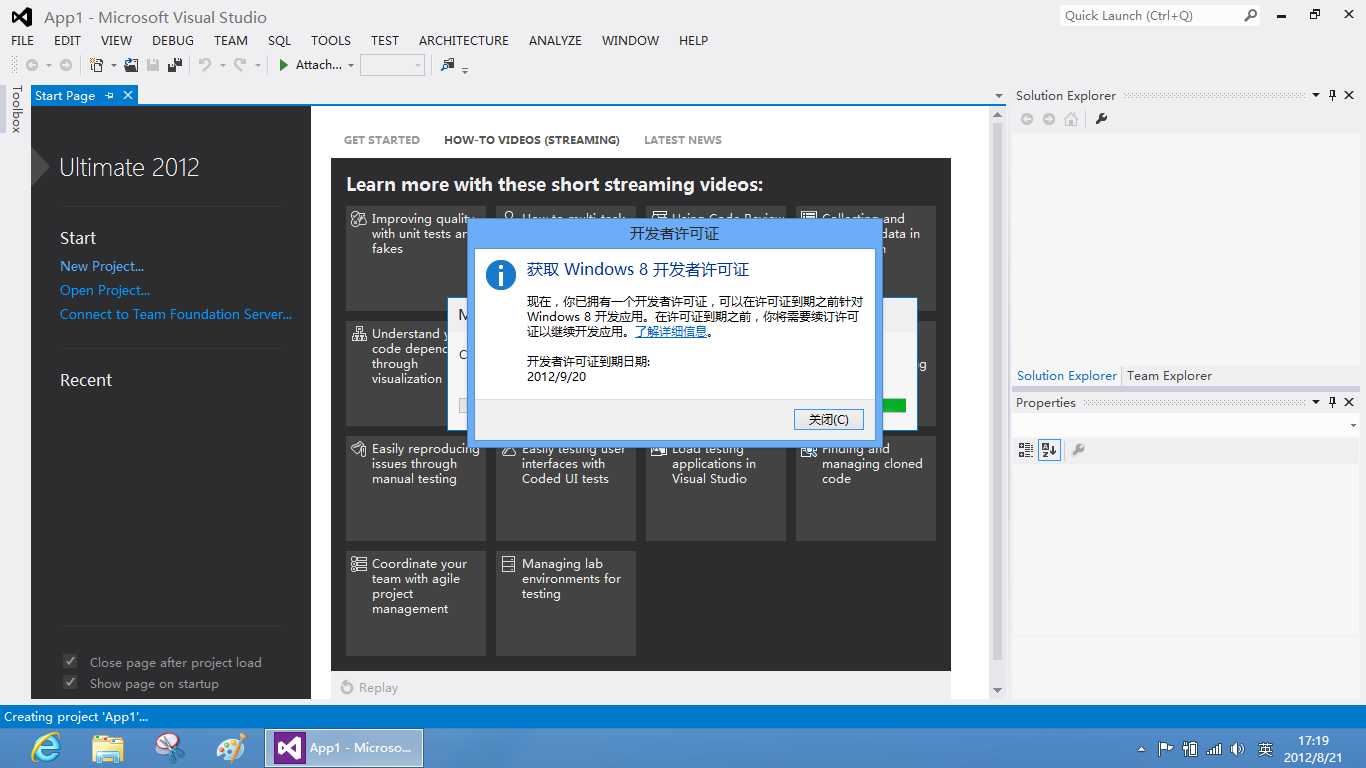Click the New Project... link
The height and width of the screenshot is (768, 1366).
102,266
